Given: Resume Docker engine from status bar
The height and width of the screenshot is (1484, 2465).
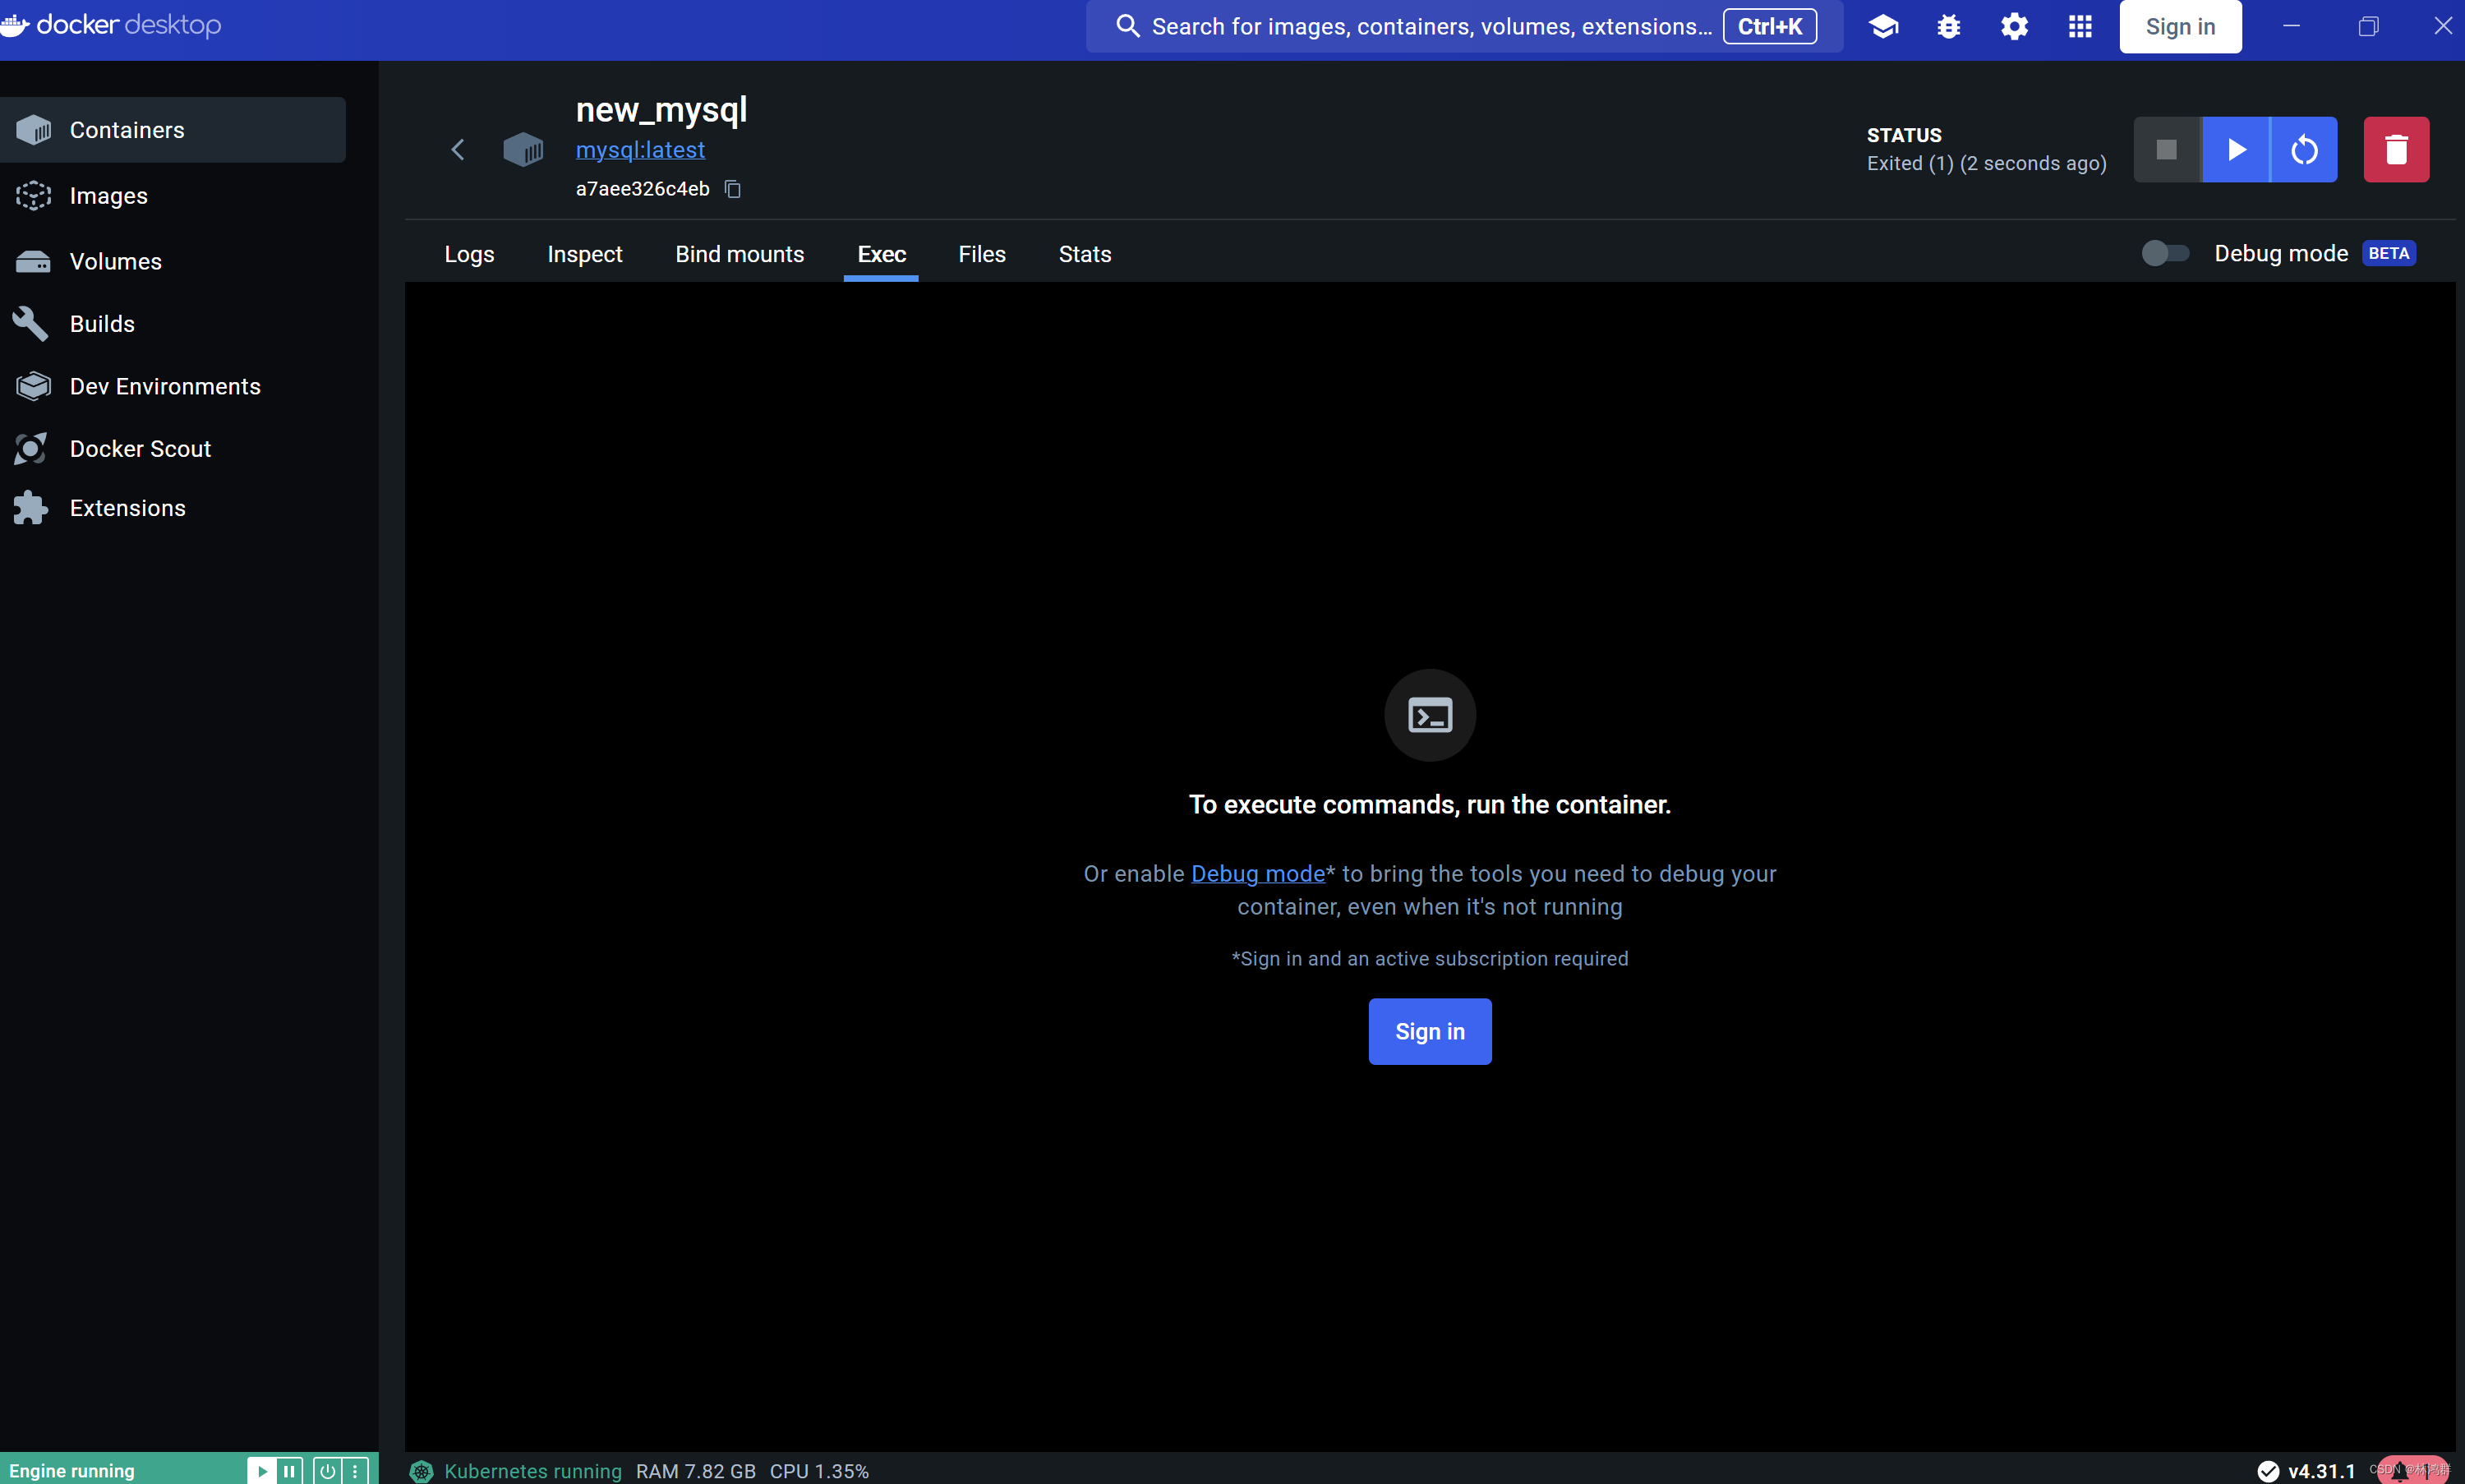Looking at the screenshot, I should 261,1471.
